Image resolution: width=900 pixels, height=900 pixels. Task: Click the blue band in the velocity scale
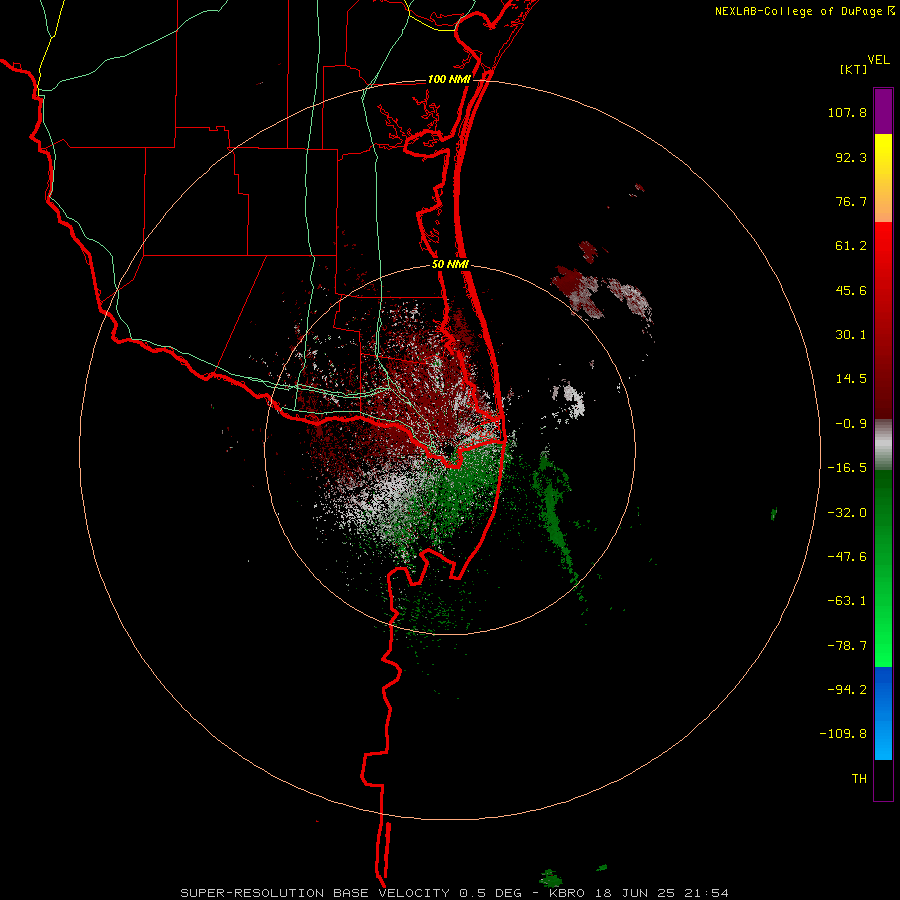pos(883,713)
